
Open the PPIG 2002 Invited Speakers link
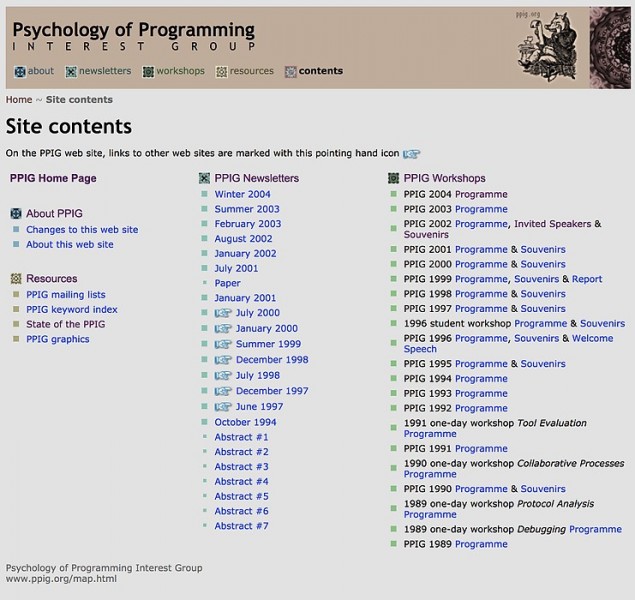coord(552,225)
